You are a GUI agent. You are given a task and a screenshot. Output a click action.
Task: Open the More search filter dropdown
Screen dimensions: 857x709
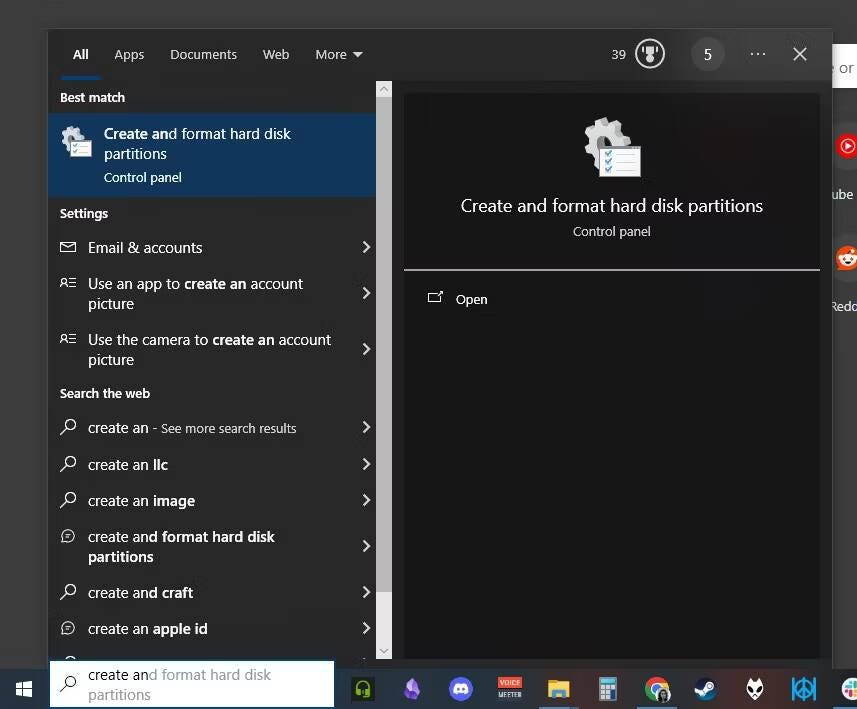[338, 54]
